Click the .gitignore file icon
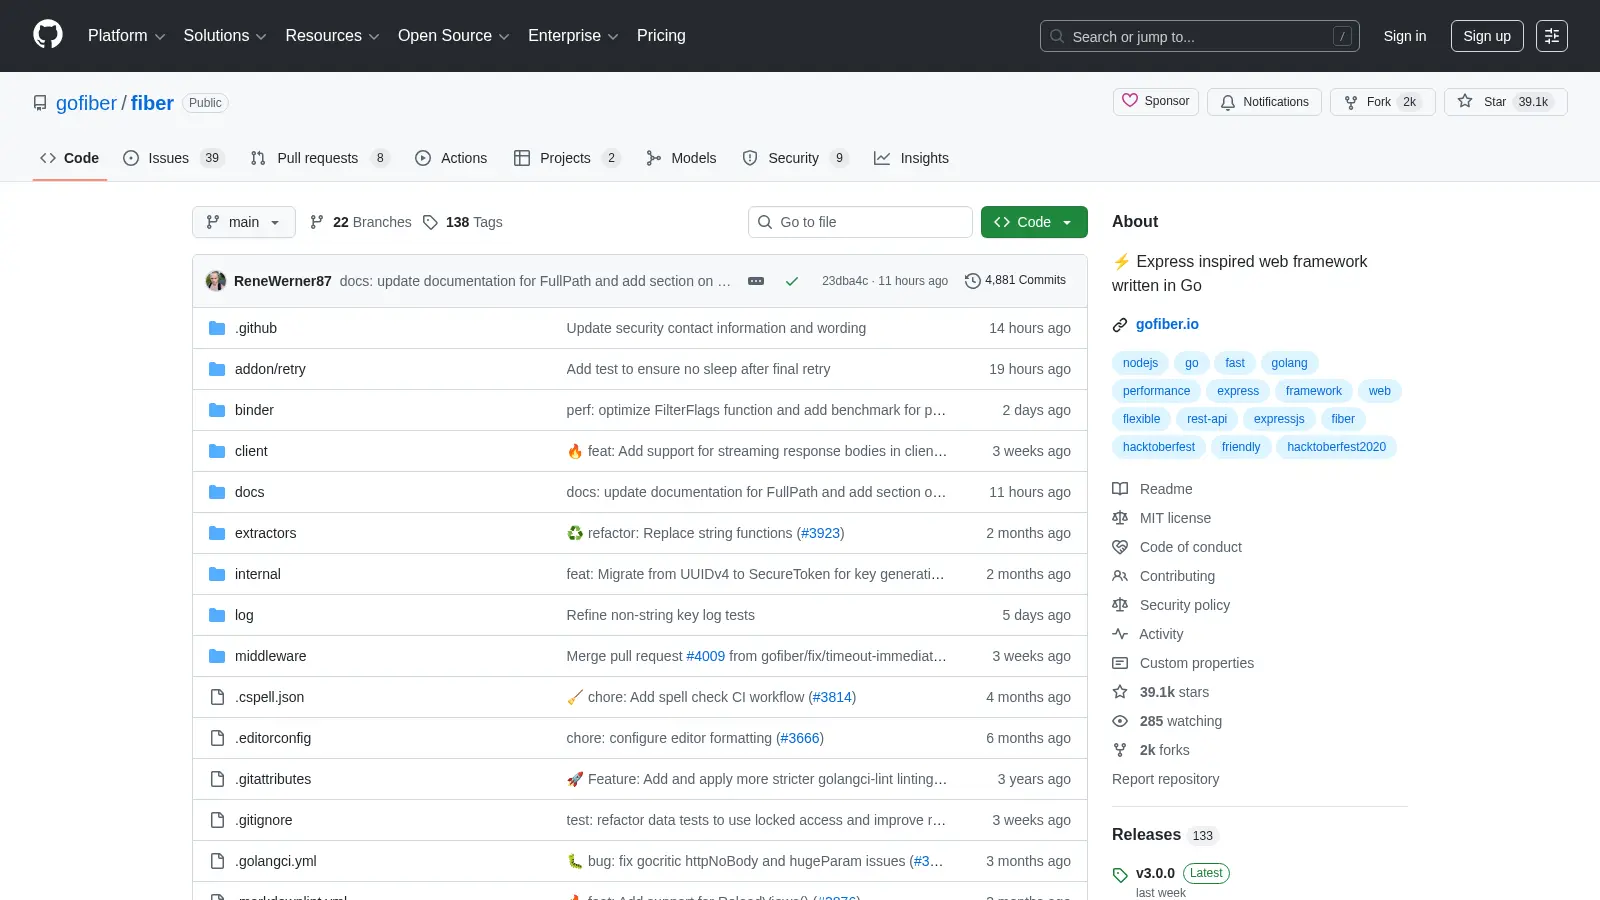The width and height of the screenshot is (1600, 900). tap(217, 820)
